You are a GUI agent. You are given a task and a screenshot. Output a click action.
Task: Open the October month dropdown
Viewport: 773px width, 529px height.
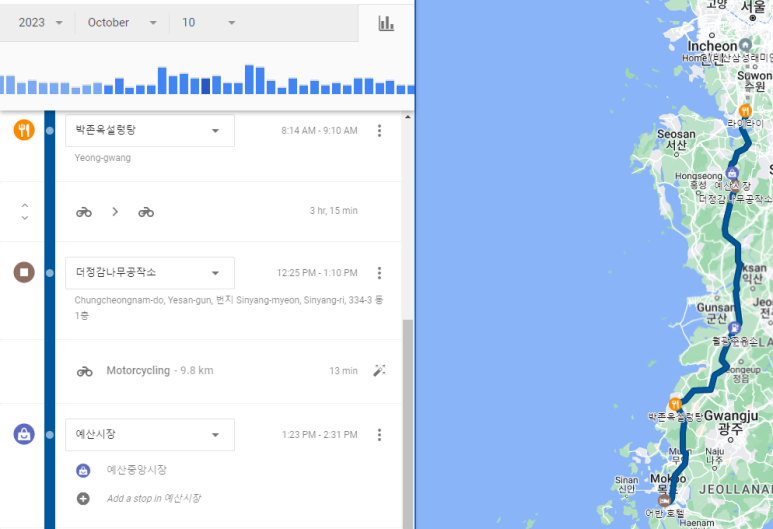[x=122, y=23]
